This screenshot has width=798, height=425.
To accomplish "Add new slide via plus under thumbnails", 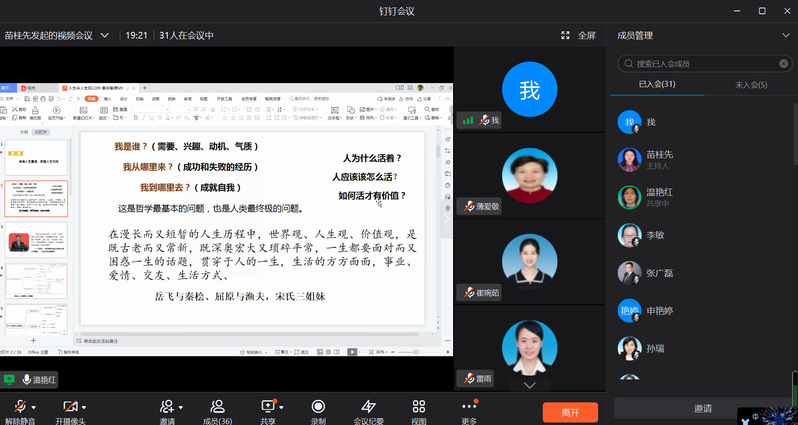I will coord(34,341).
